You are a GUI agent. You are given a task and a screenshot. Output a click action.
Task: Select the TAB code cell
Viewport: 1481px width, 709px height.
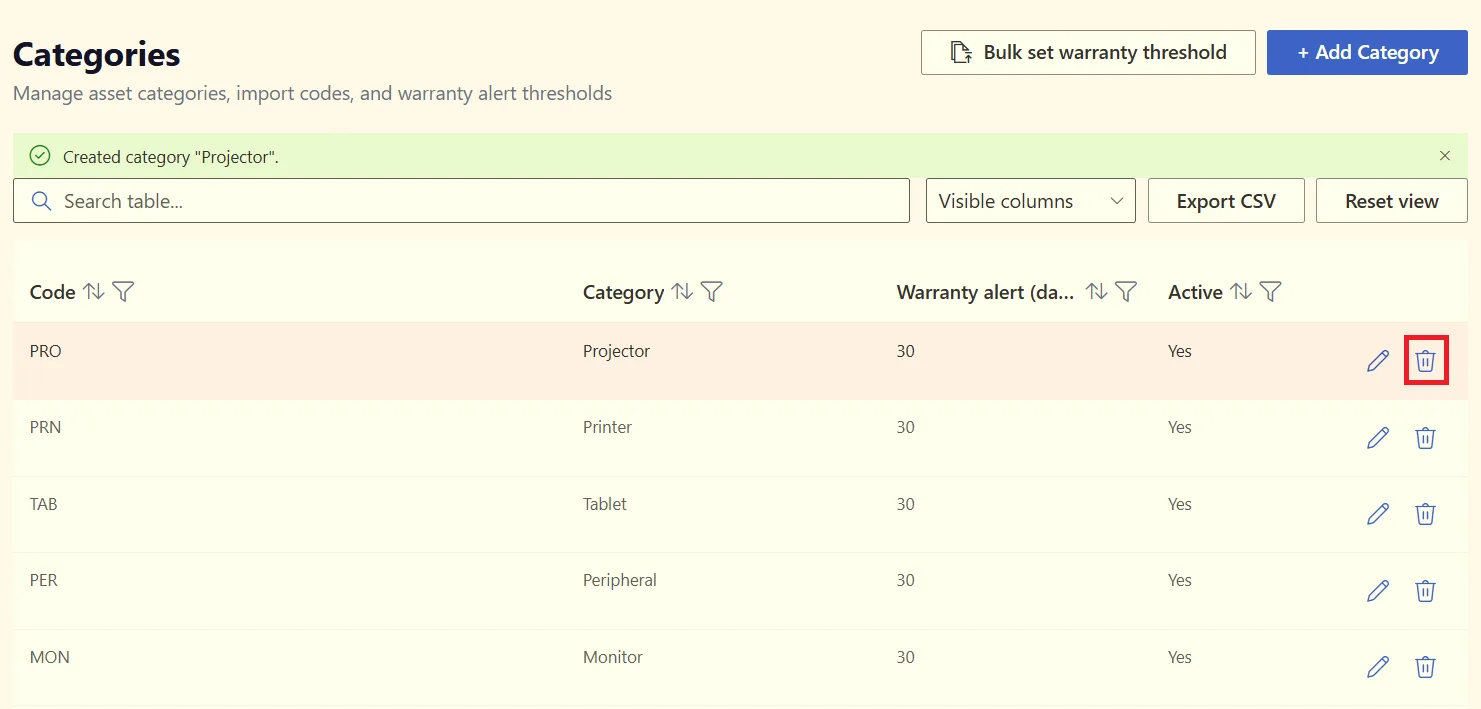pyautogui.click(x=44, y=504)
